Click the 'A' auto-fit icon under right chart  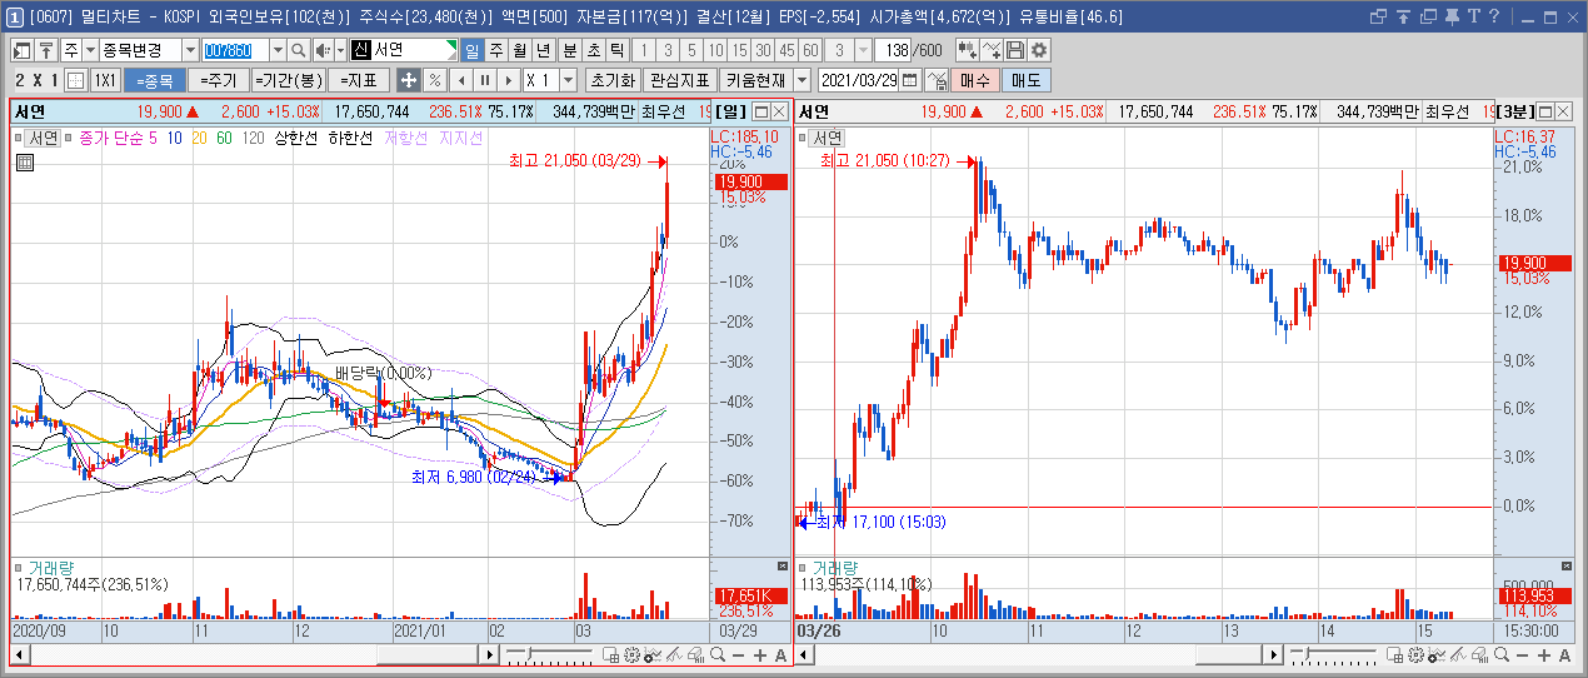pos(1565,655)
